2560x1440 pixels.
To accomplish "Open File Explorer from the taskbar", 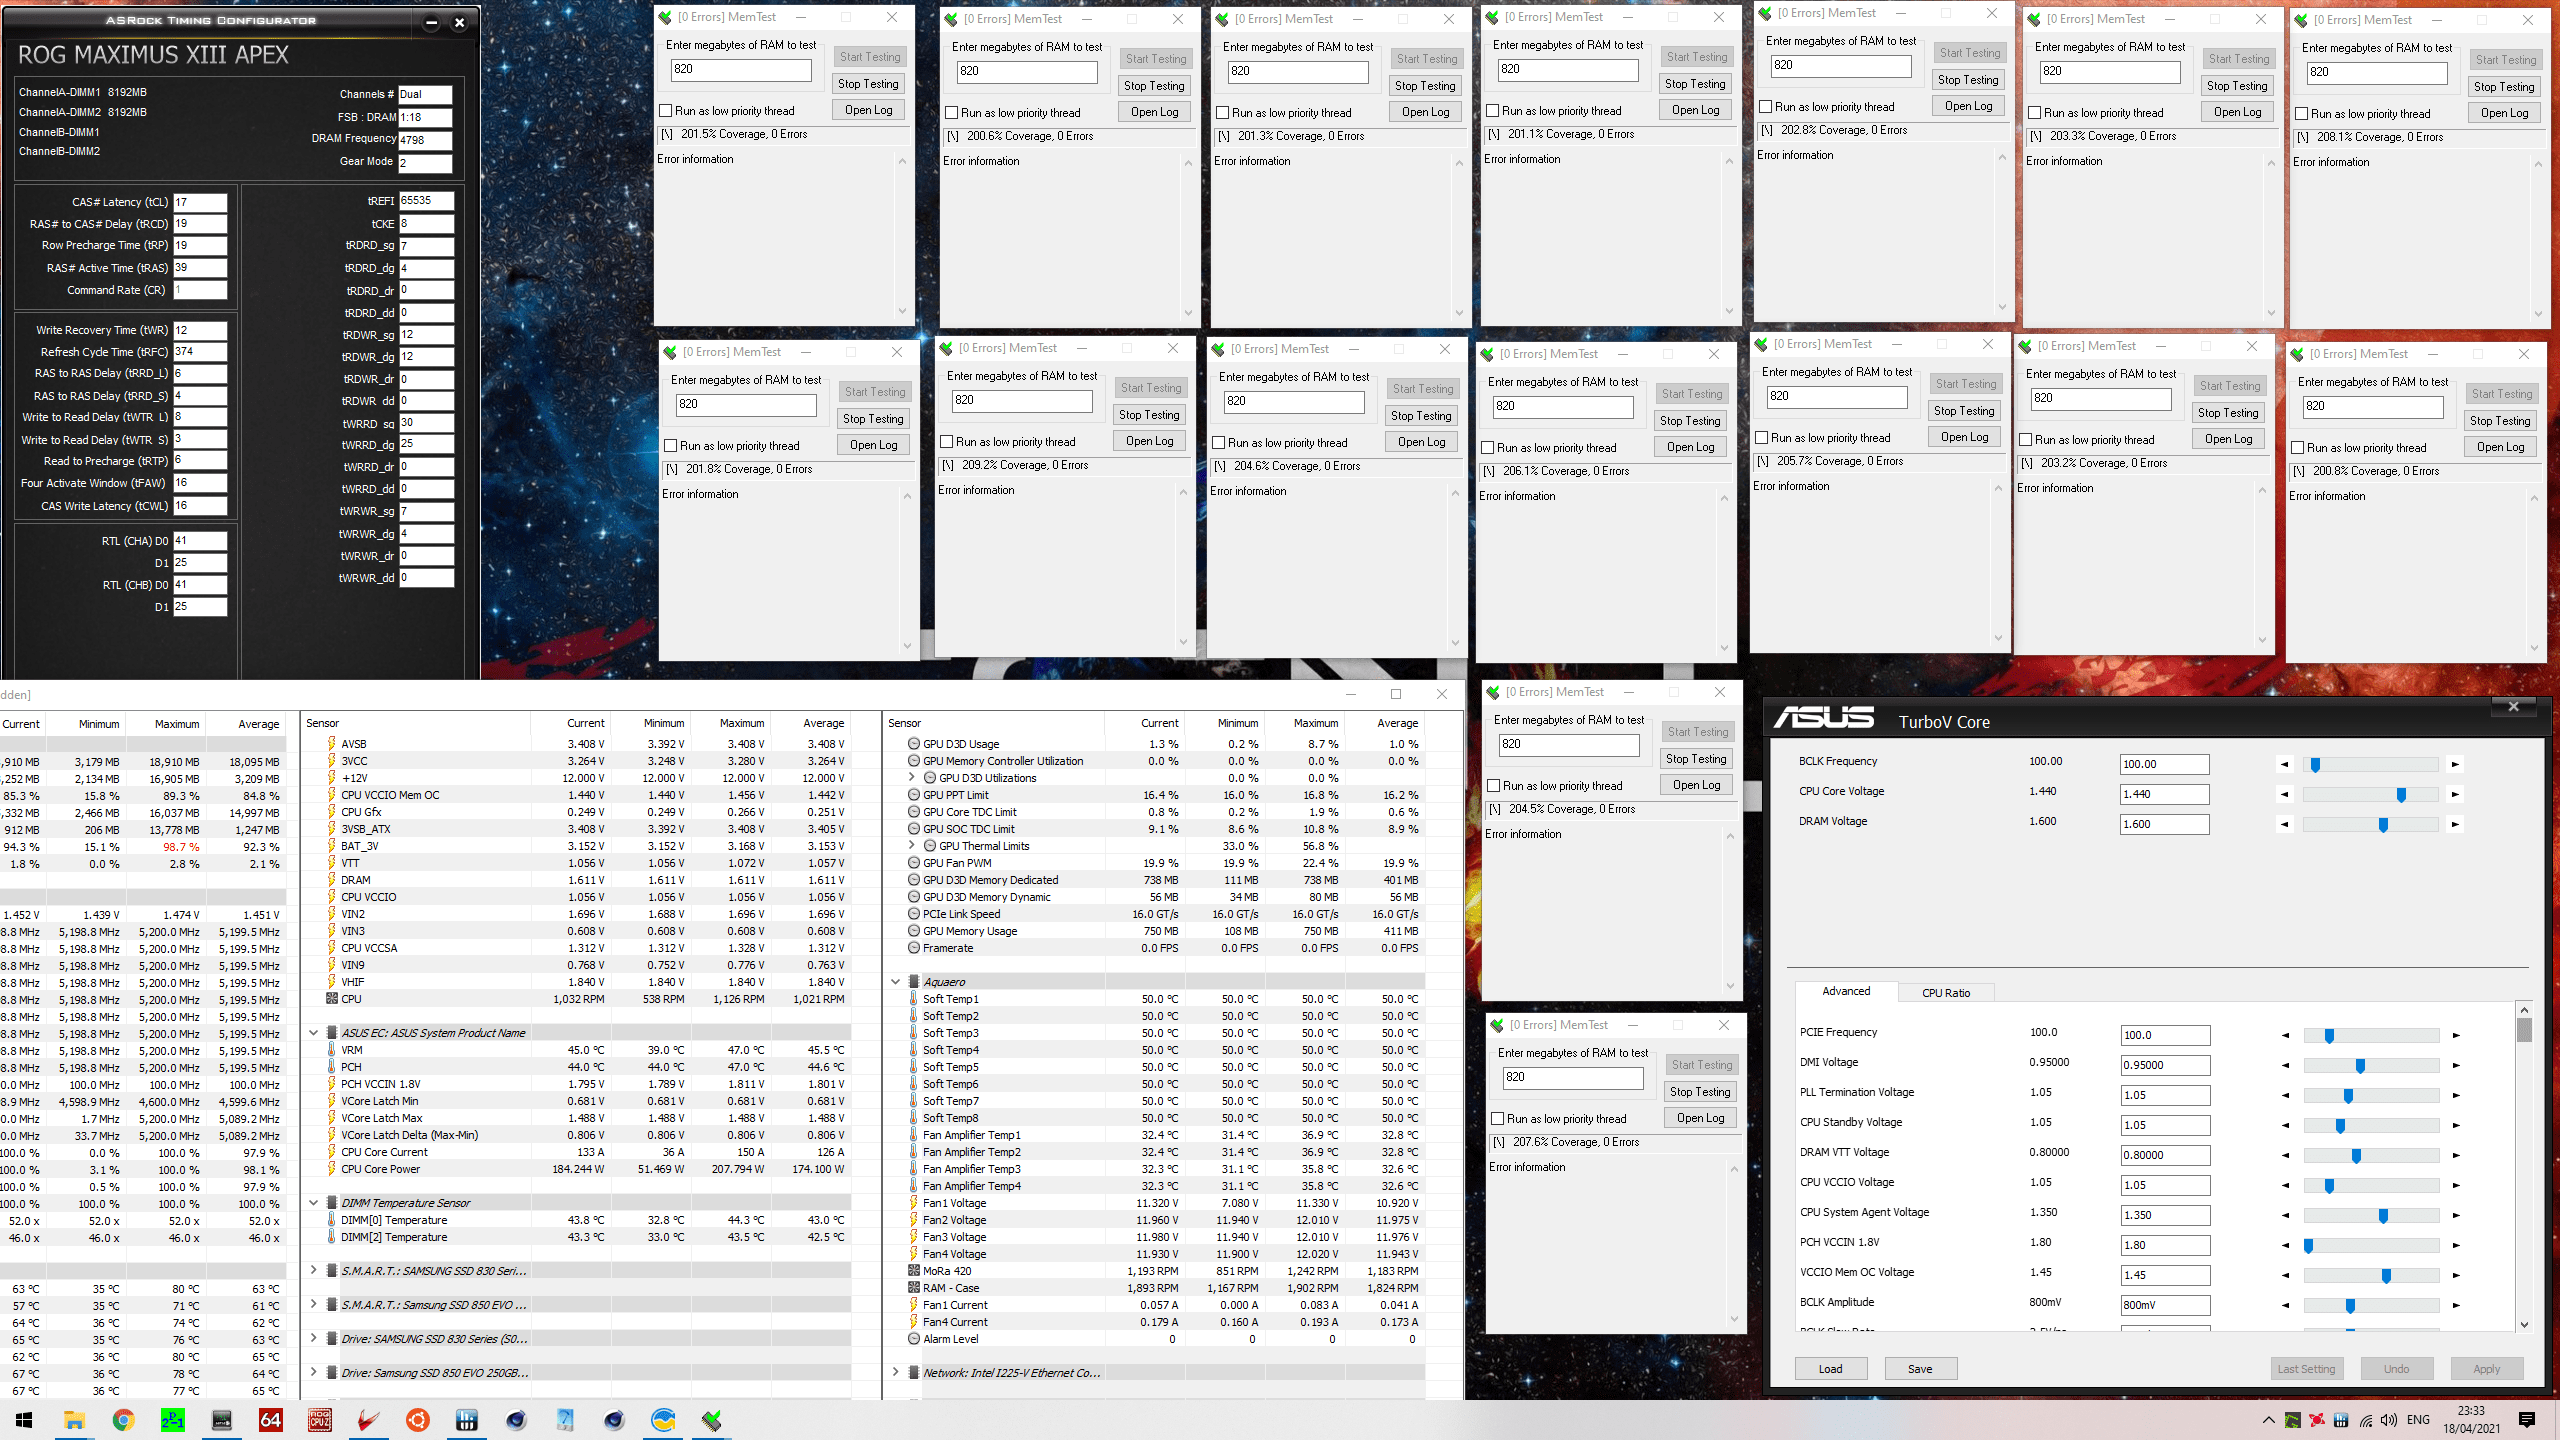I will click(x=75, y=1420).
